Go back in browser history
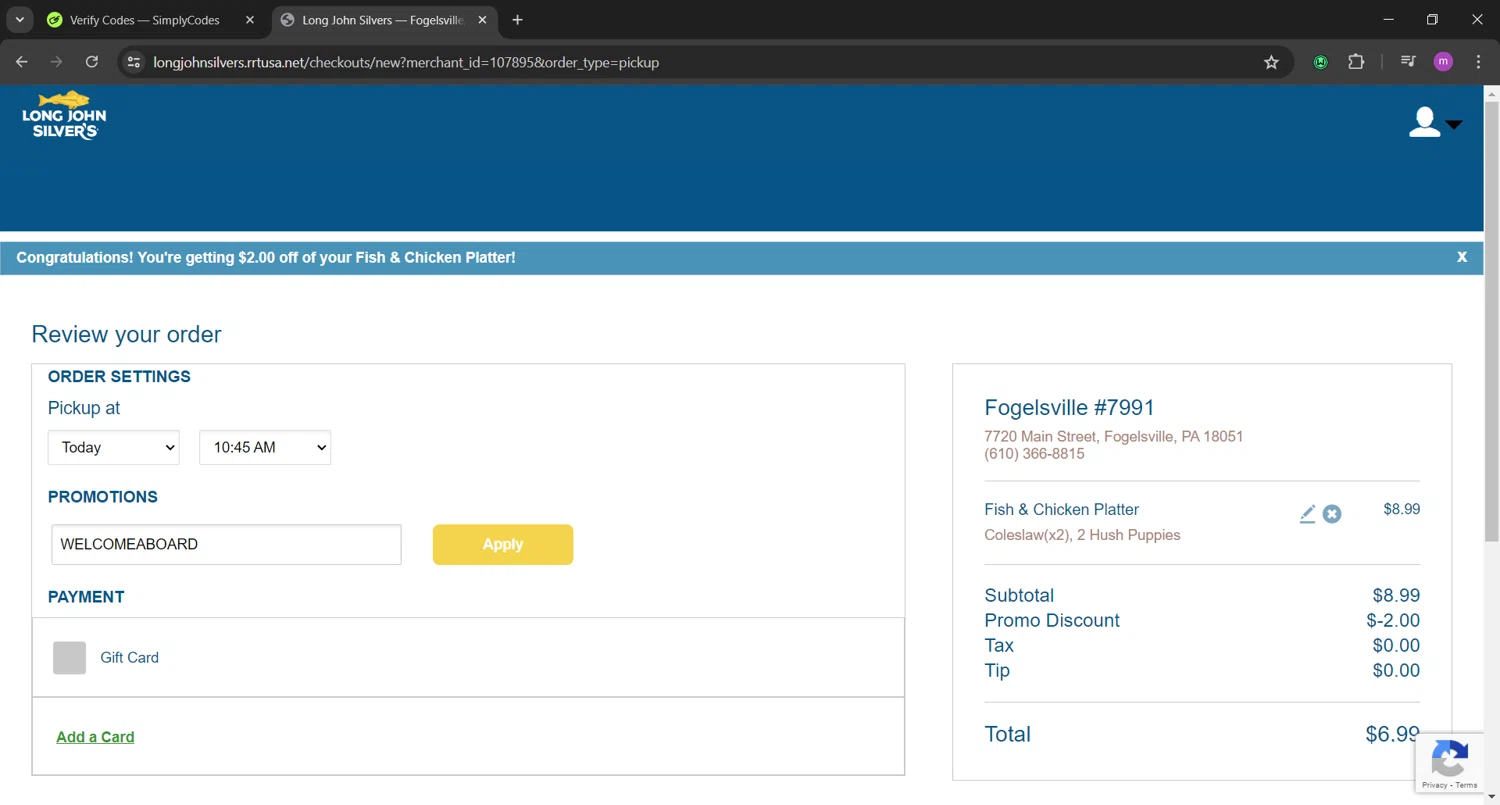1500x805 pixels. [x=22, y=62]
